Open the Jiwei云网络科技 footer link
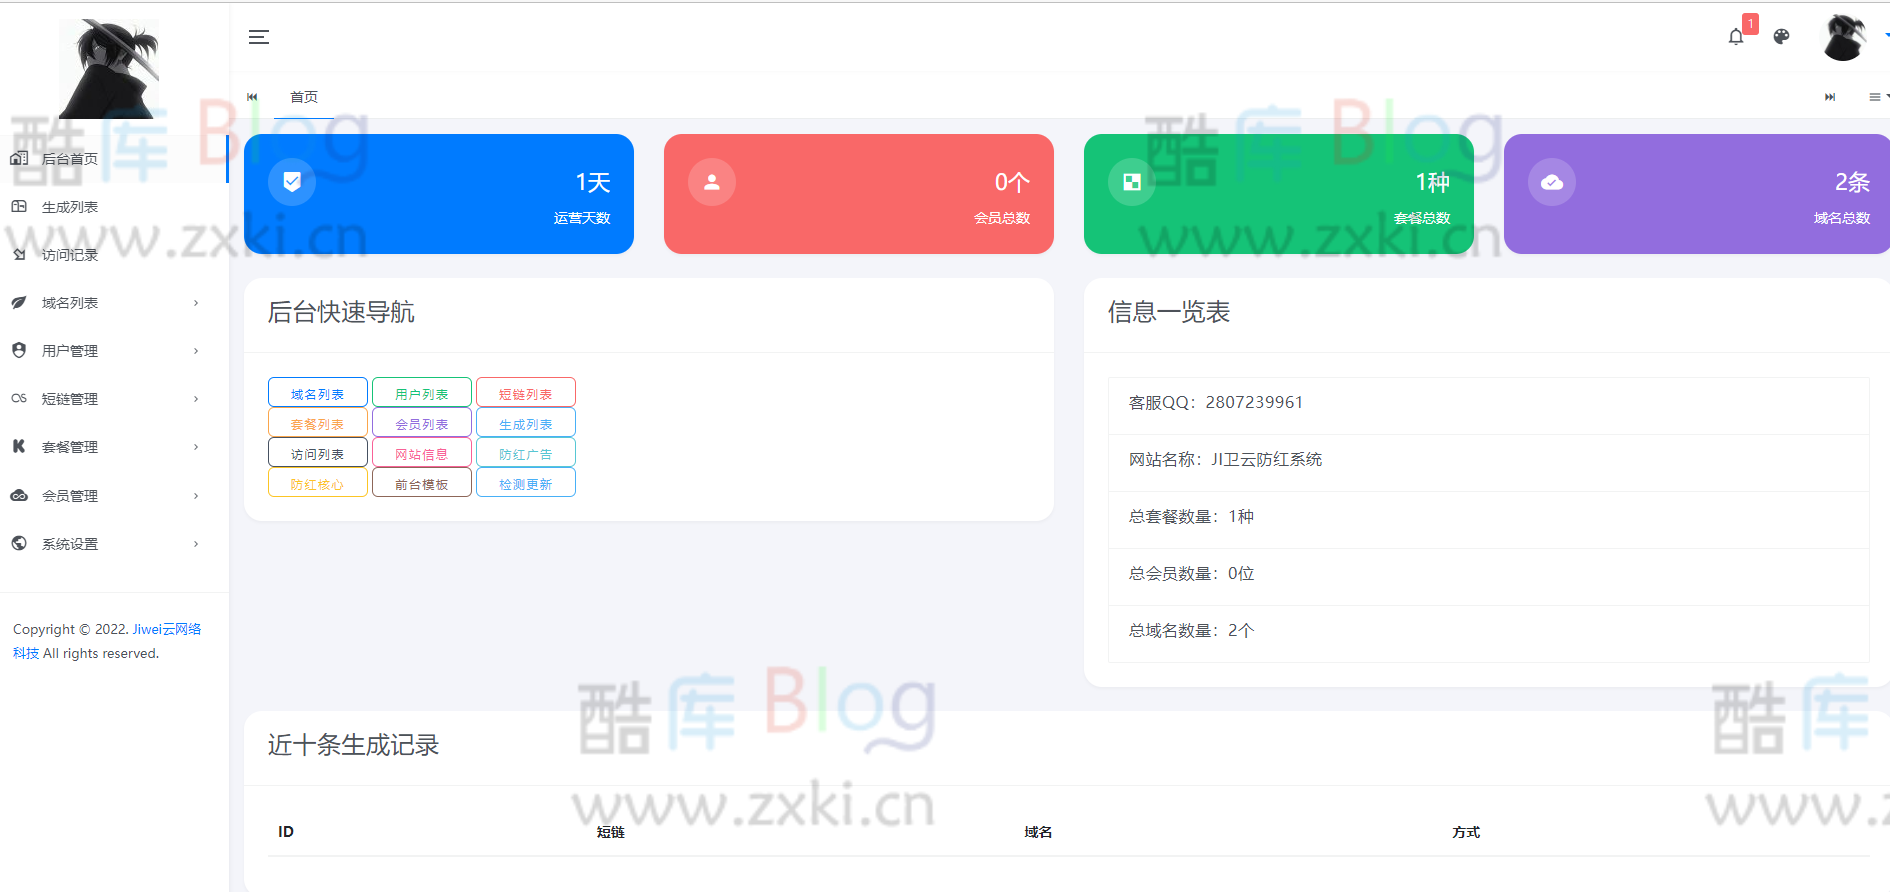This screenshot has height=892, width=1890. click(x=167, y=629)
